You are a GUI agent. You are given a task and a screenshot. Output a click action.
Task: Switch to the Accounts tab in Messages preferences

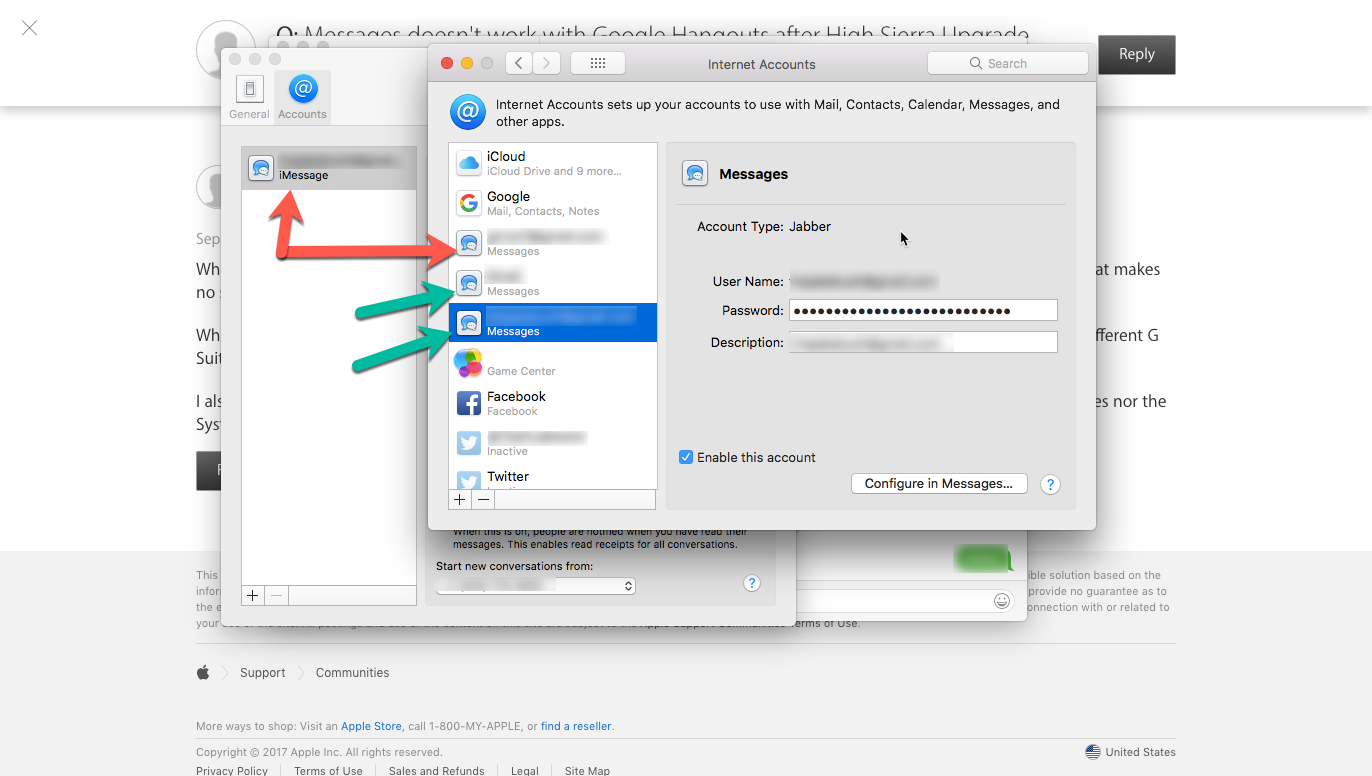click(x=302, y=97)
